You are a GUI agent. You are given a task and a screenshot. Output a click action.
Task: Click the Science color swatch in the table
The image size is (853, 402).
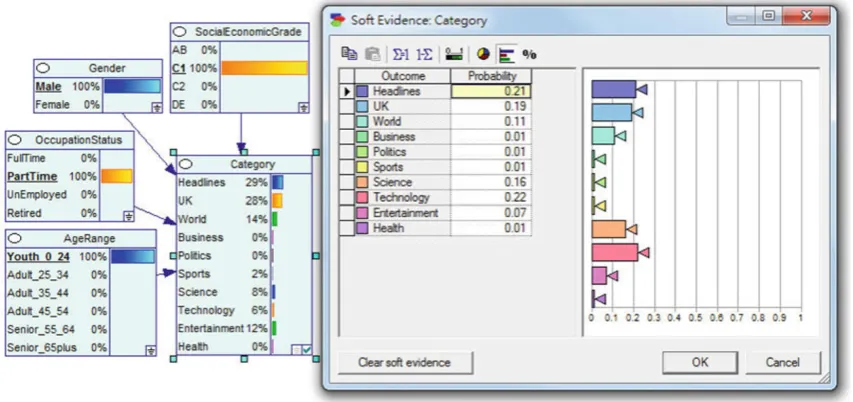(x=362, y=182)
